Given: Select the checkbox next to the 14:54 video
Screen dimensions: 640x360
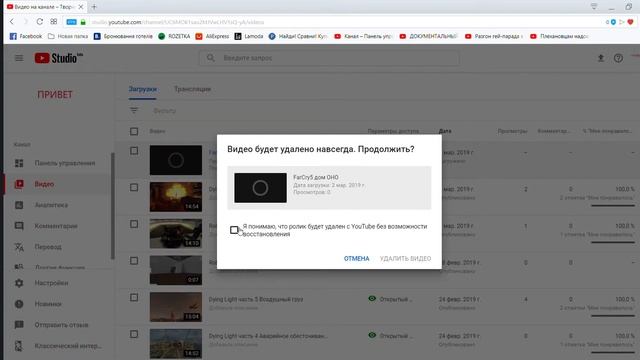Looking at the screenshot, I should (134, 188).
